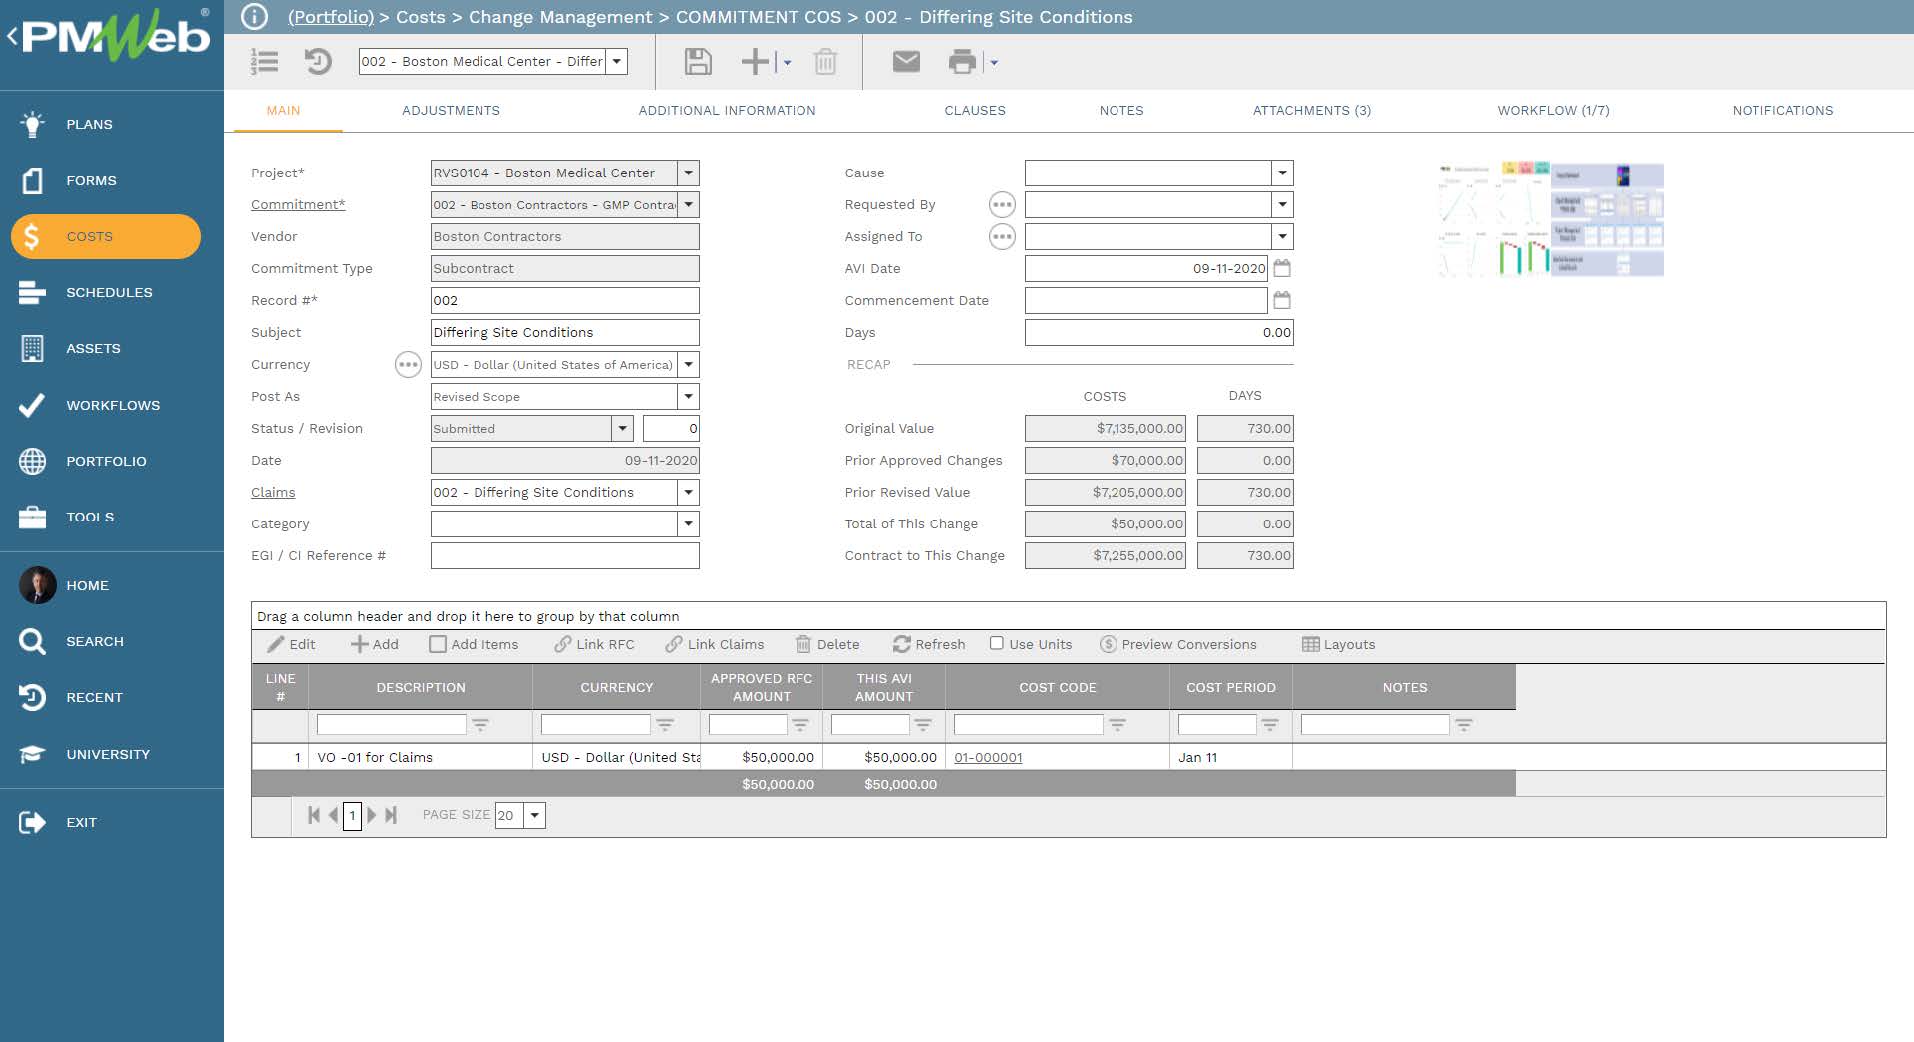Switch to the Adjustments tab
The image size is (1914, 1042).
point(451,111)
